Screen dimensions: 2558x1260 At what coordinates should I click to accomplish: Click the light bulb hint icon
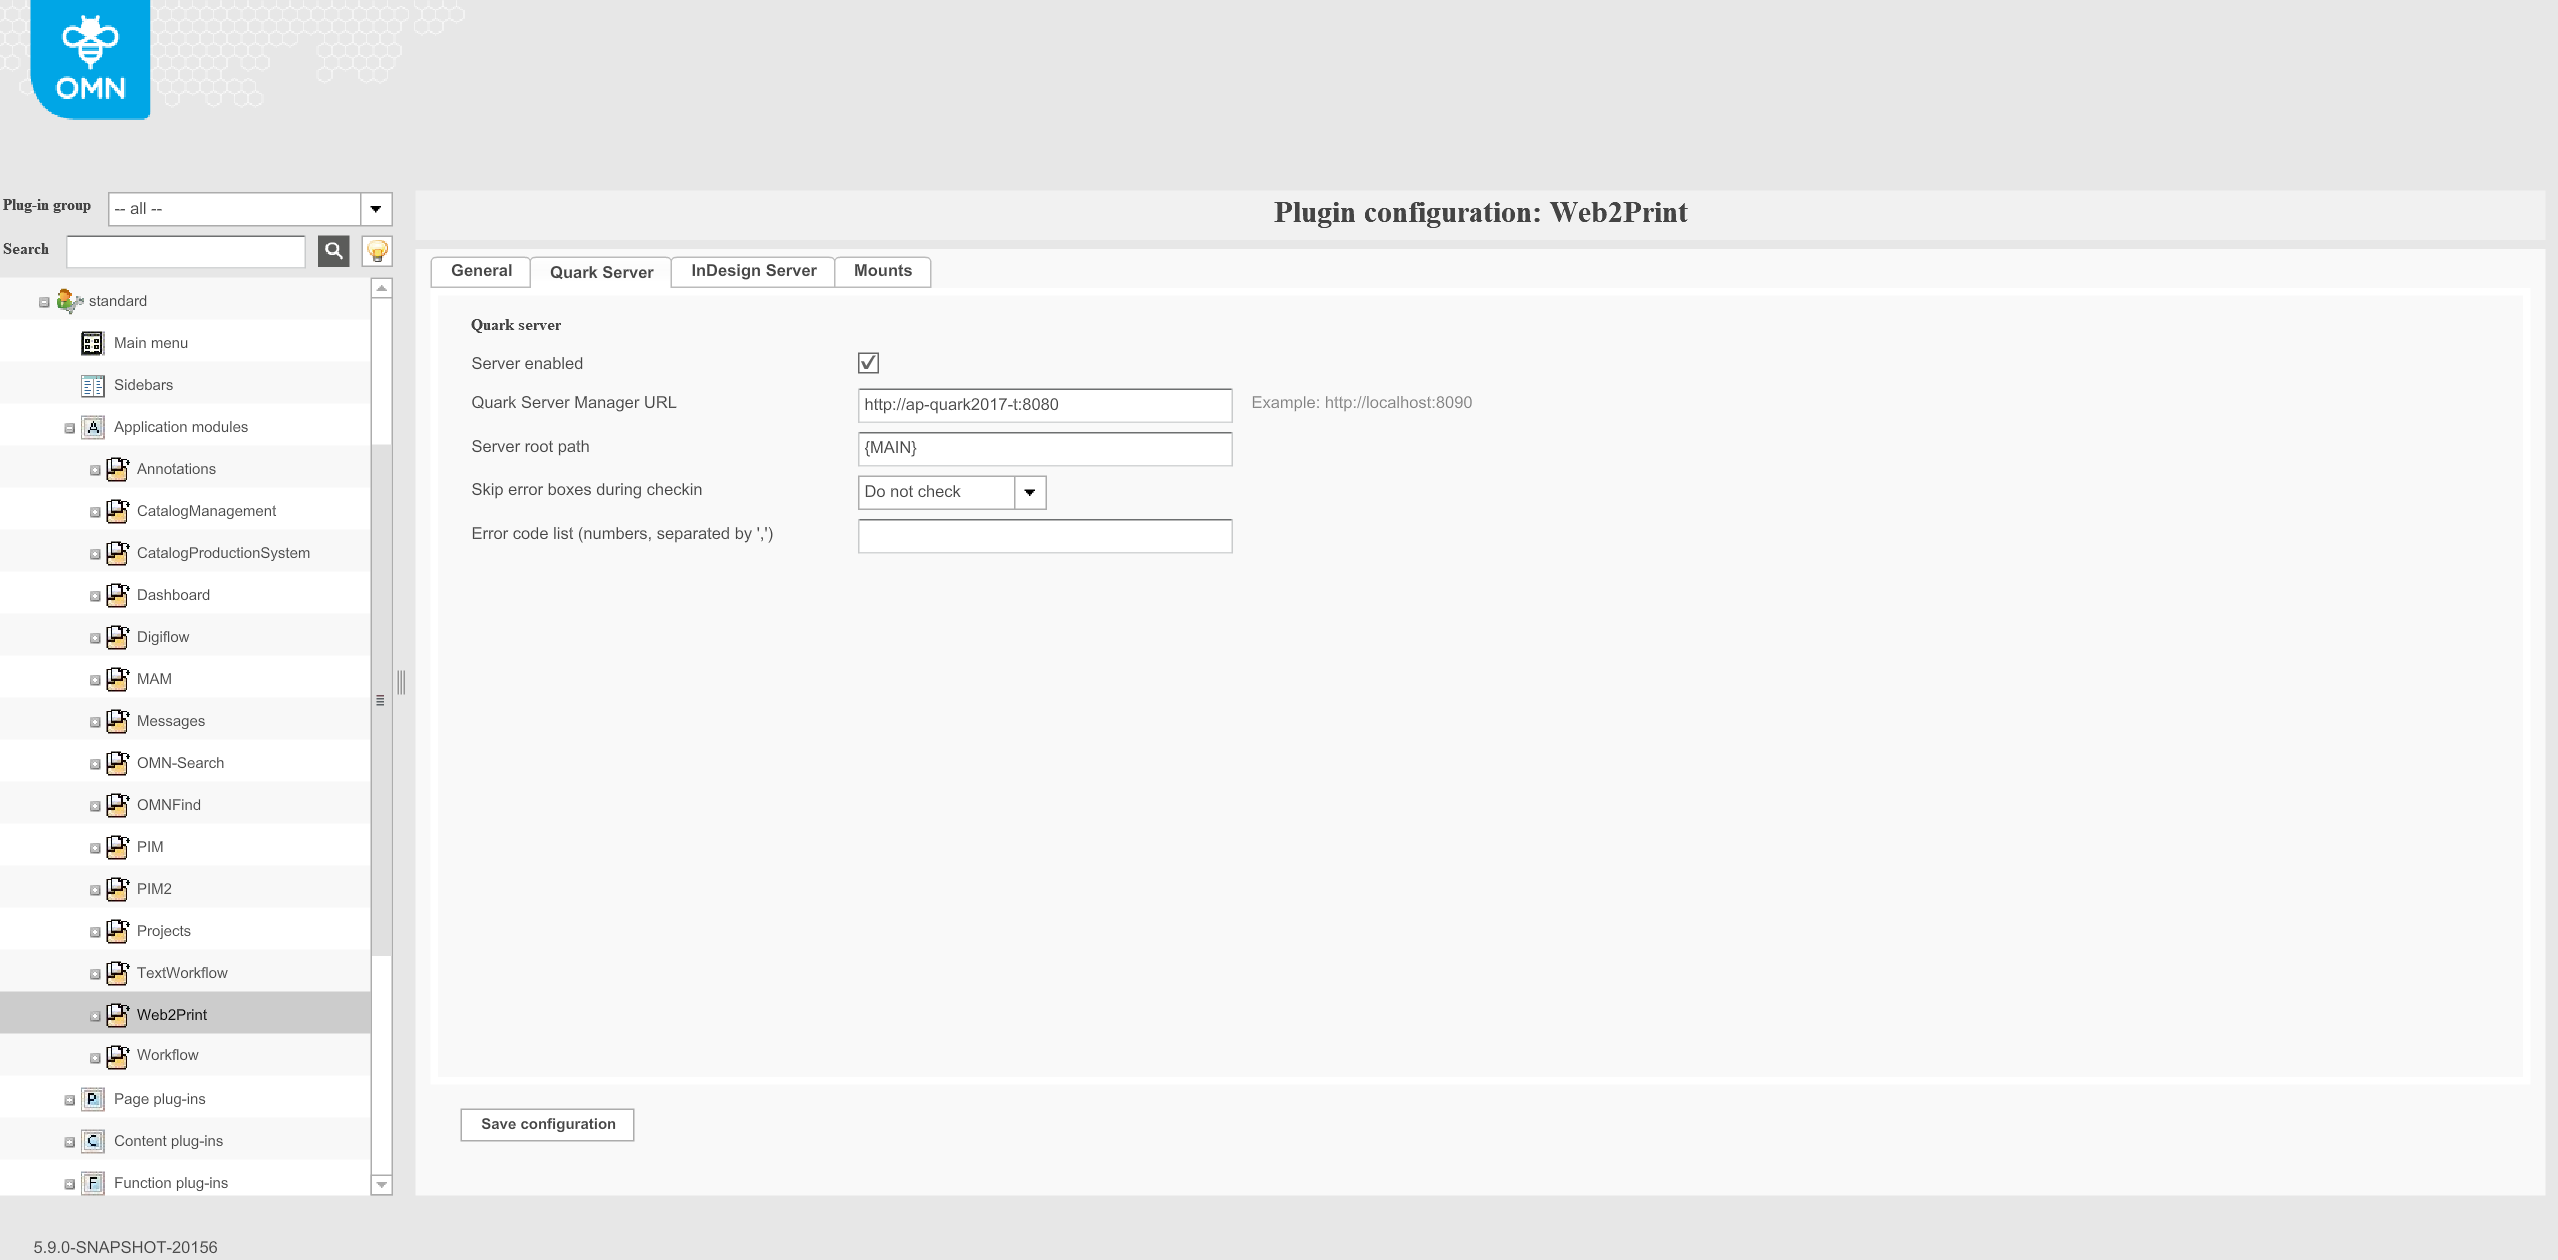tap(375, 251)
